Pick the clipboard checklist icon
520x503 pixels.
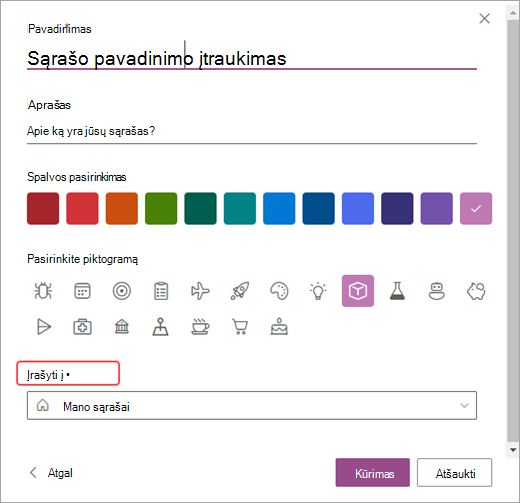tap(161, 291)
